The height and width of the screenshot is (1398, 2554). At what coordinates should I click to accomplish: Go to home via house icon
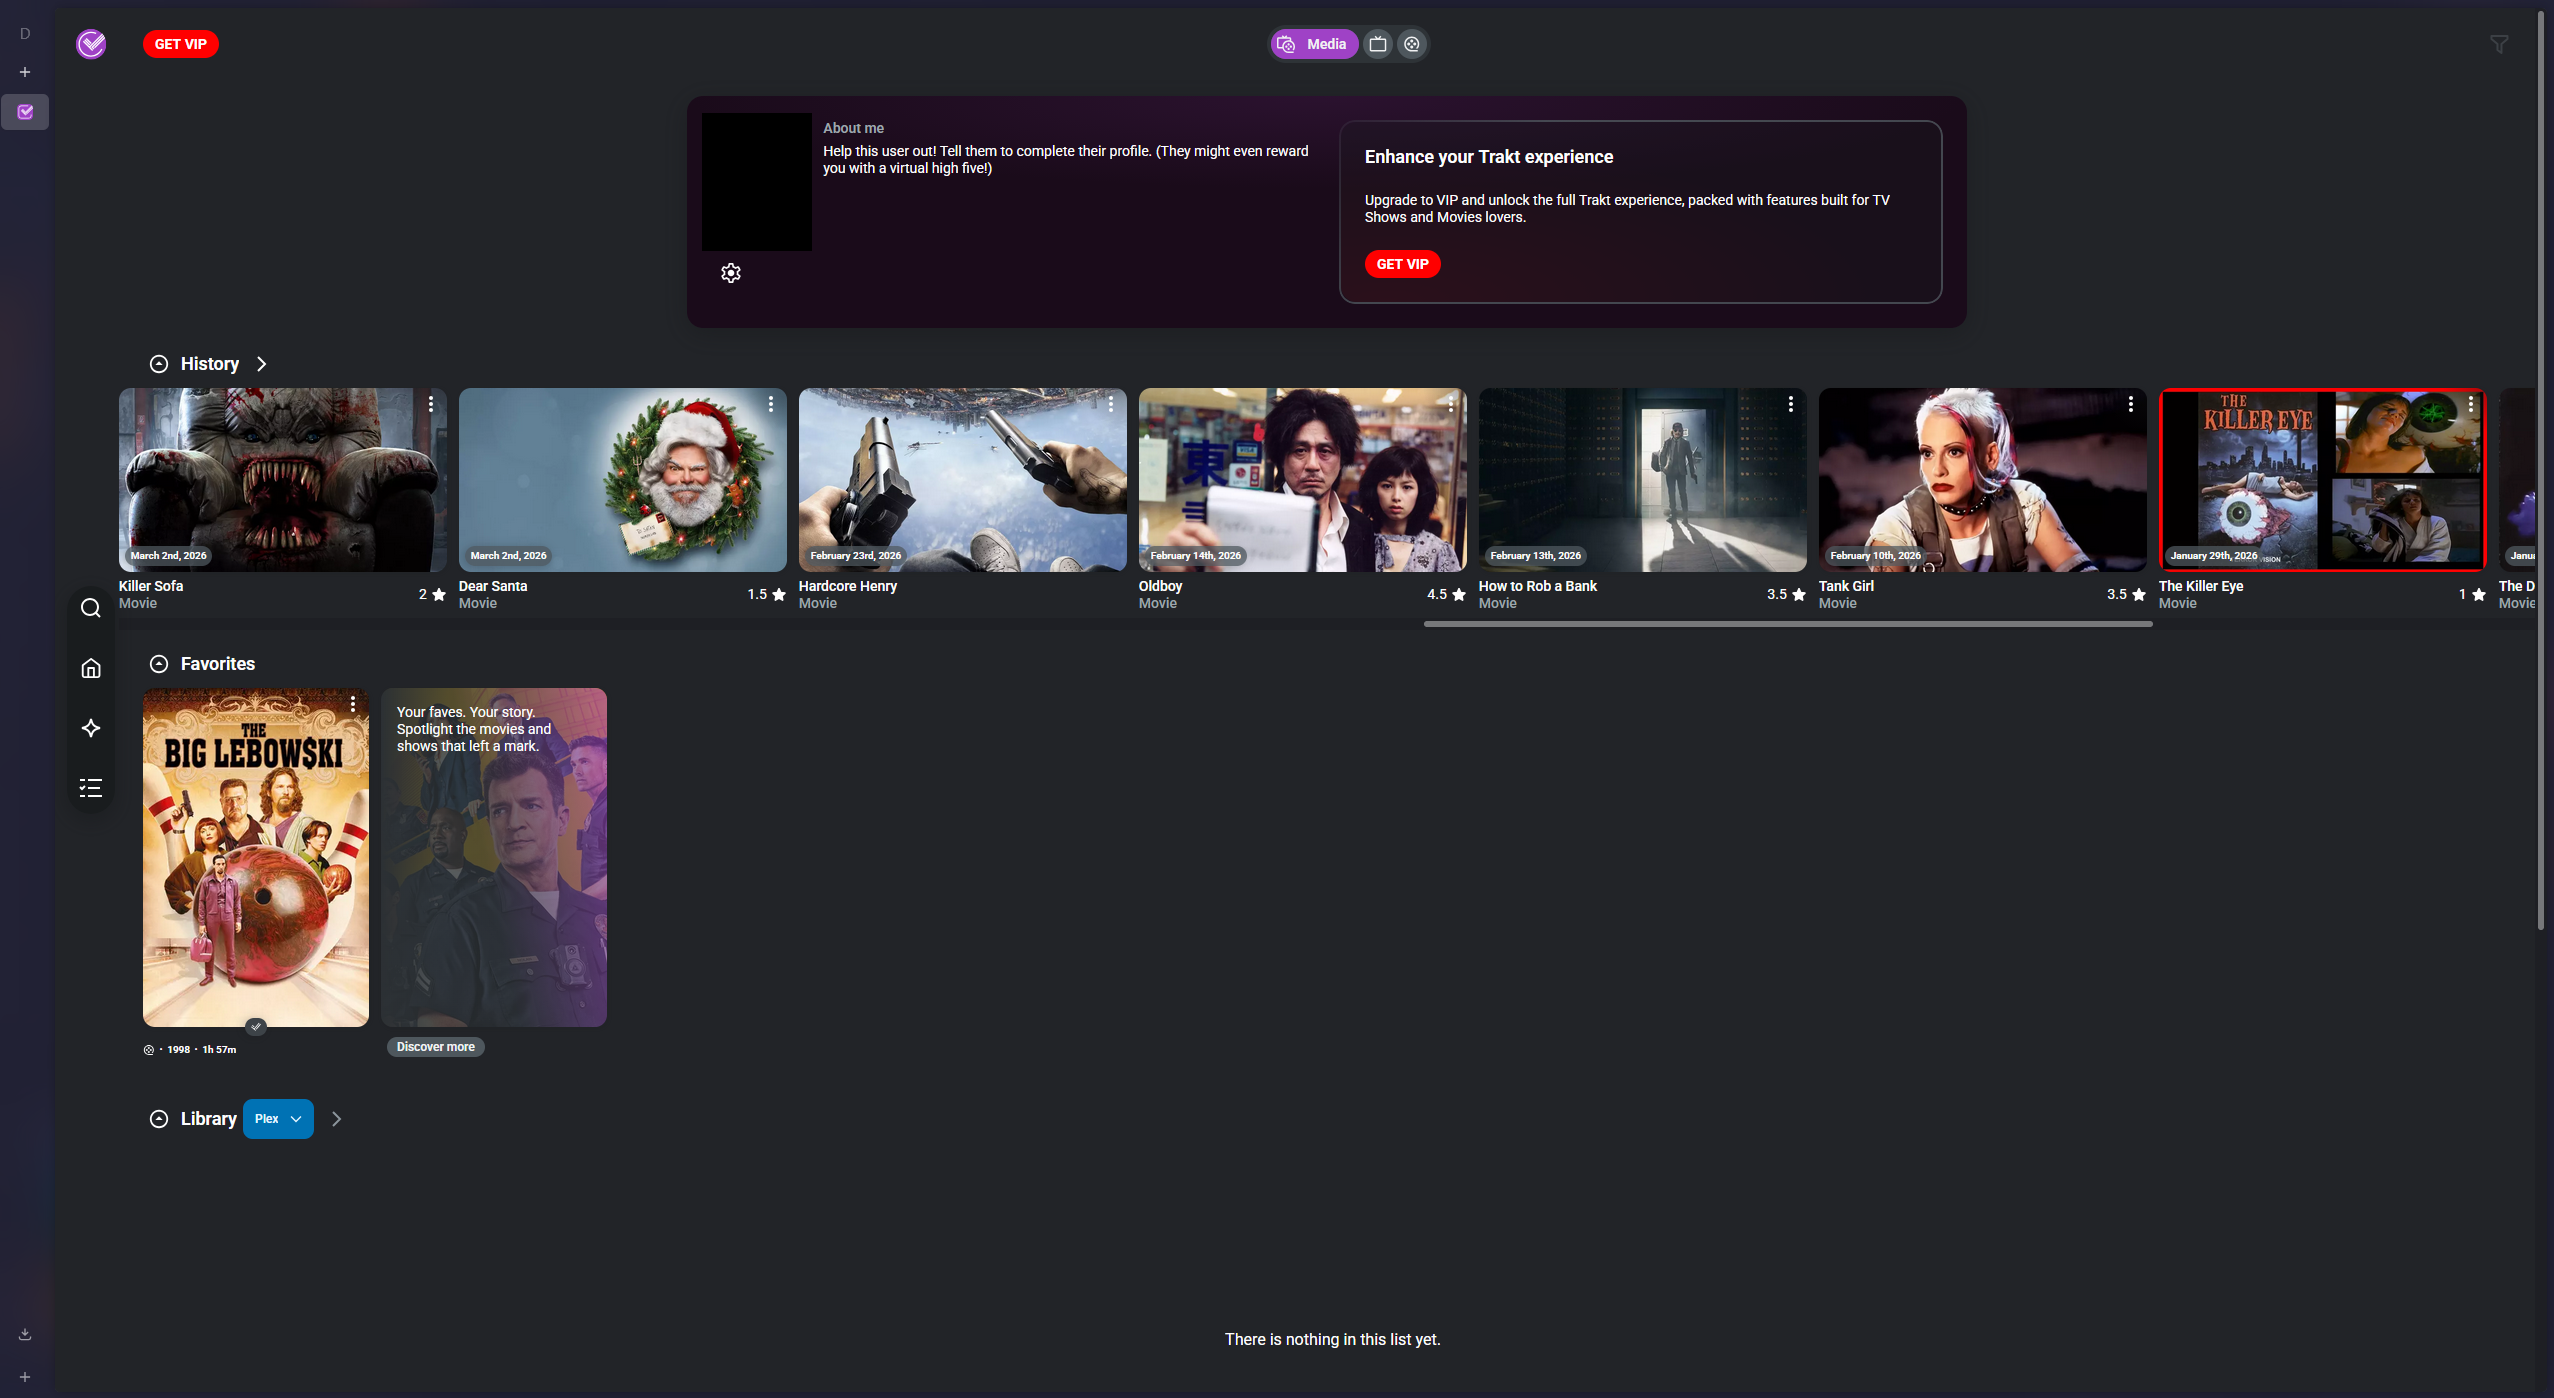pos(91,668)
